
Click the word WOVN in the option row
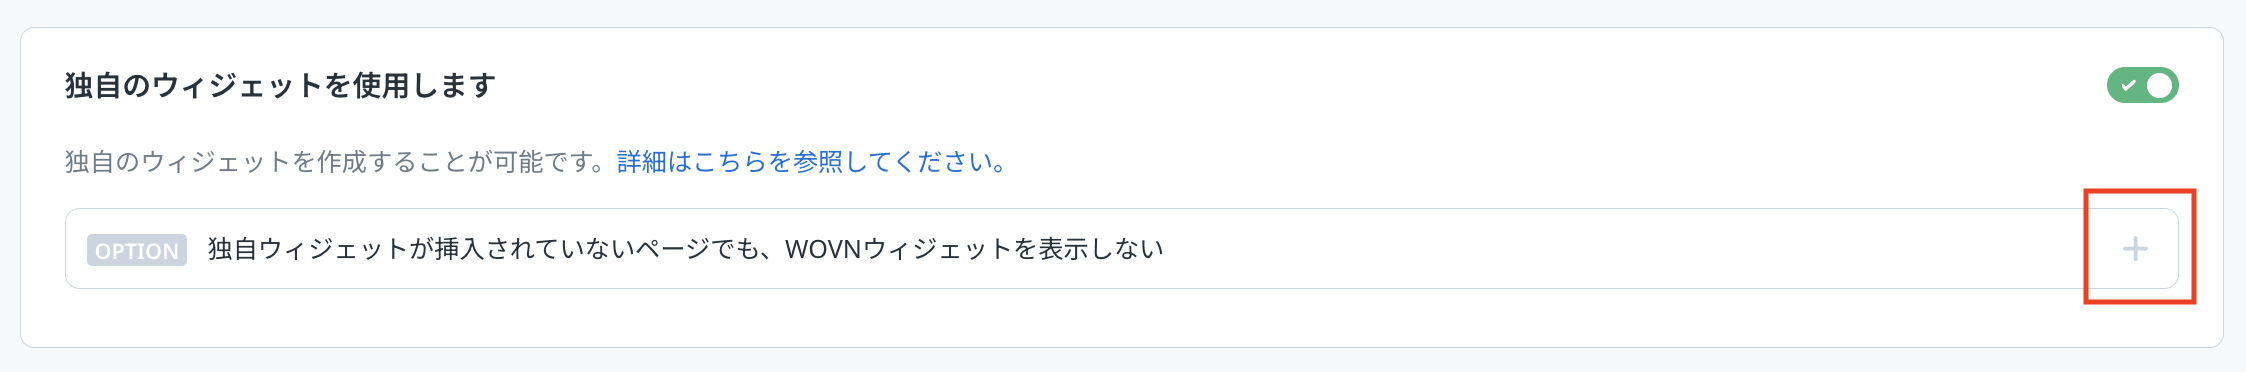823,249
